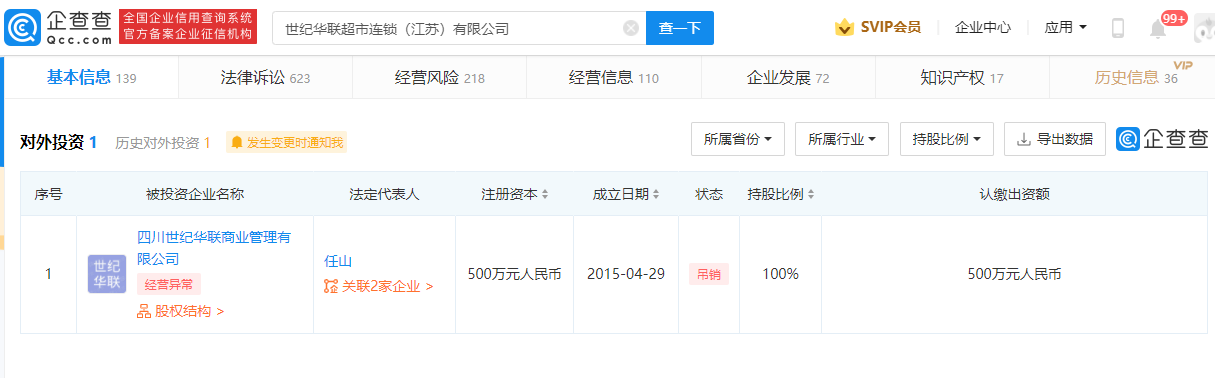Screen dimensions: 1215x378
Task: Switch to 基本信息 tab
Action: coord(92,78)
